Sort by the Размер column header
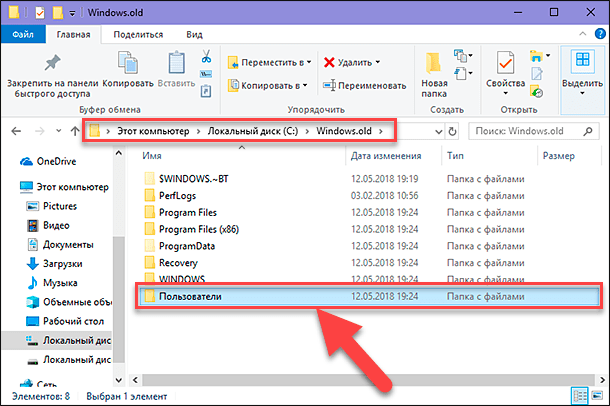Viewport: 610px width, 406px height. point(559,156)
